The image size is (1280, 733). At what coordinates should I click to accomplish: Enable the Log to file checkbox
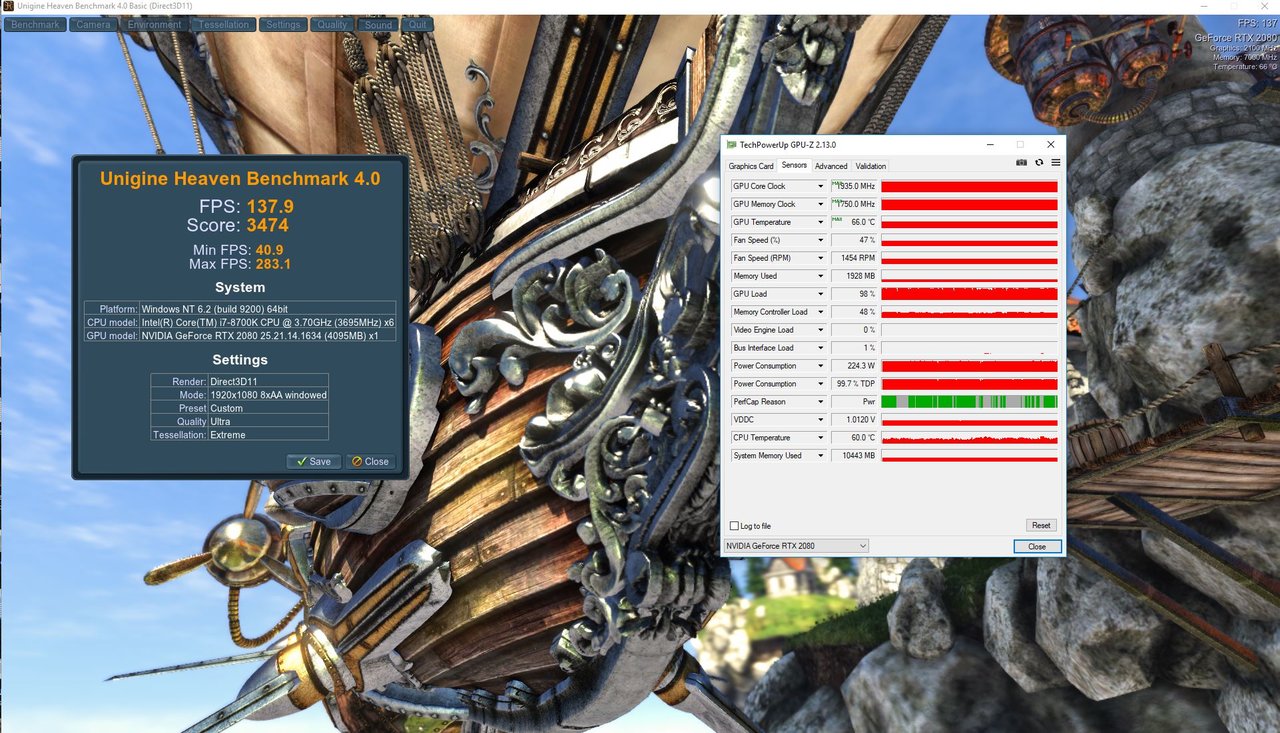pyautogui.click(x=735, y=526)
